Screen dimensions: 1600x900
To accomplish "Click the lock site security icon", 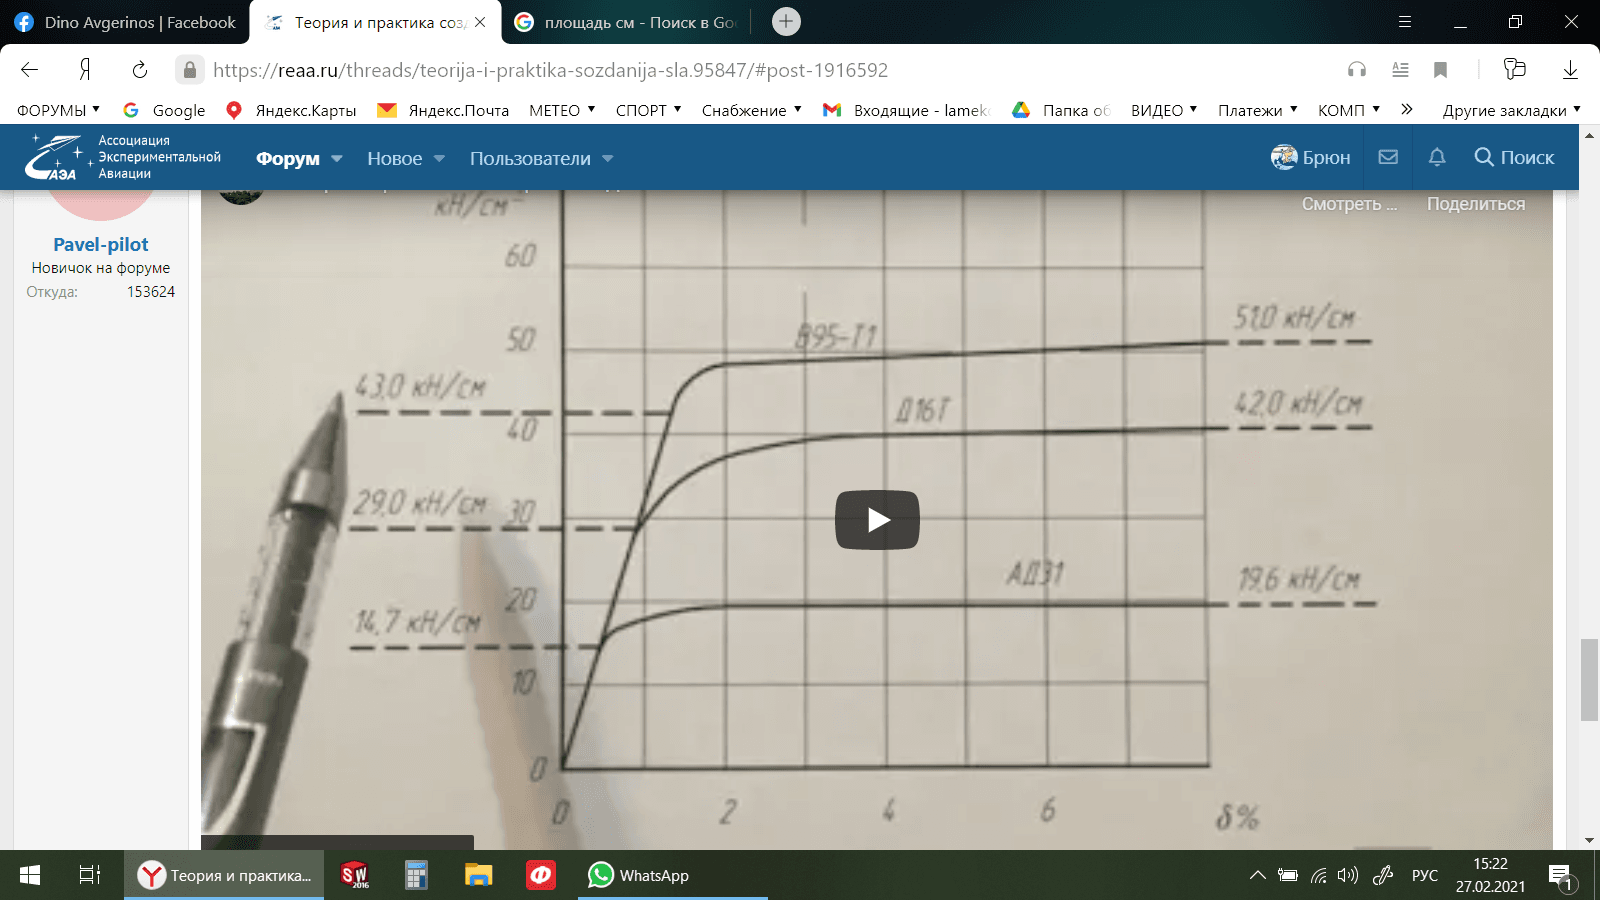I will [x=190, y=70].
